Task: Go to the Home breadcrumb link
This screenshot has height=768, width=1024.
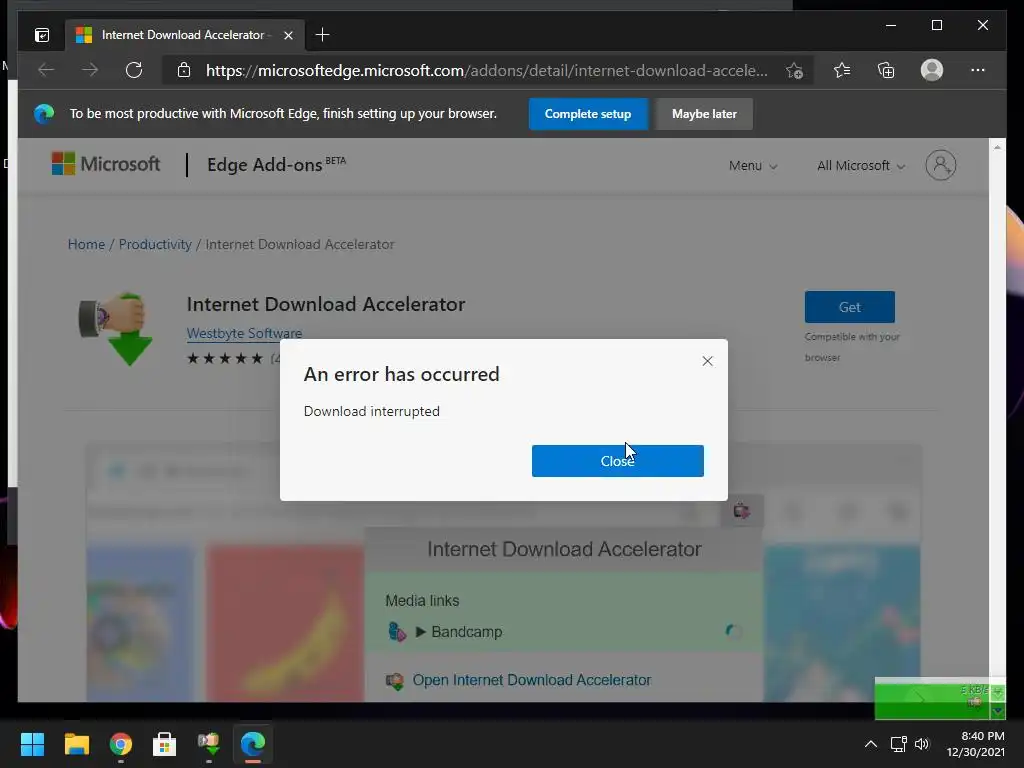Action: 86,244
